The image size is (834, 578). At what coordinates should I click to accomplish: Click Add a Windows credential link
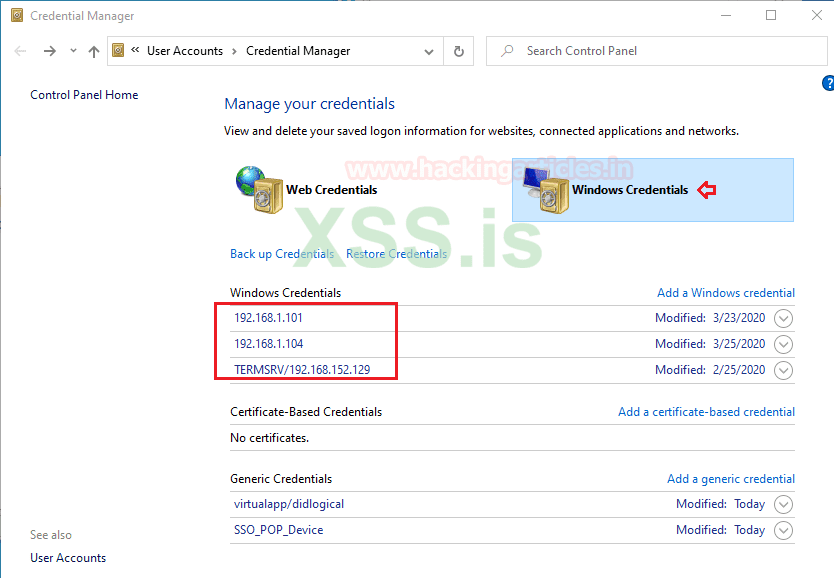(726, 293)
